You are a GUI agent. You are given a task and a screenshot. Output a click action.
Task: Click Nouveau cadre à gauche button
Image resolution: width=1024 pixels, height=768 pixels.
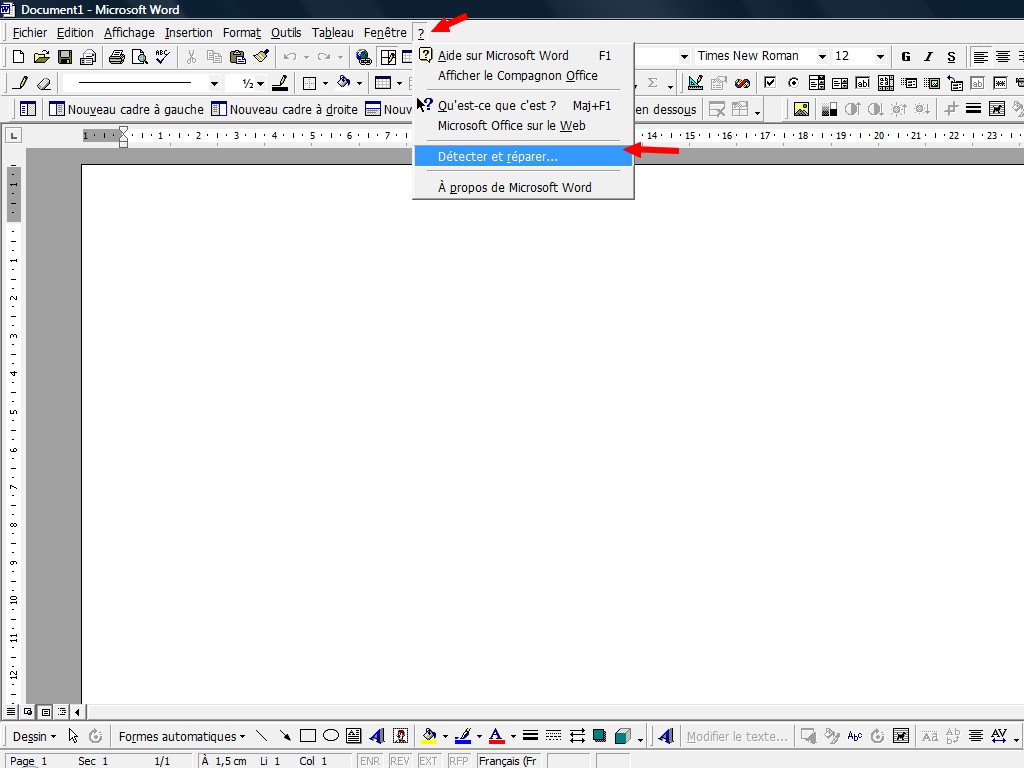point(127,109)
